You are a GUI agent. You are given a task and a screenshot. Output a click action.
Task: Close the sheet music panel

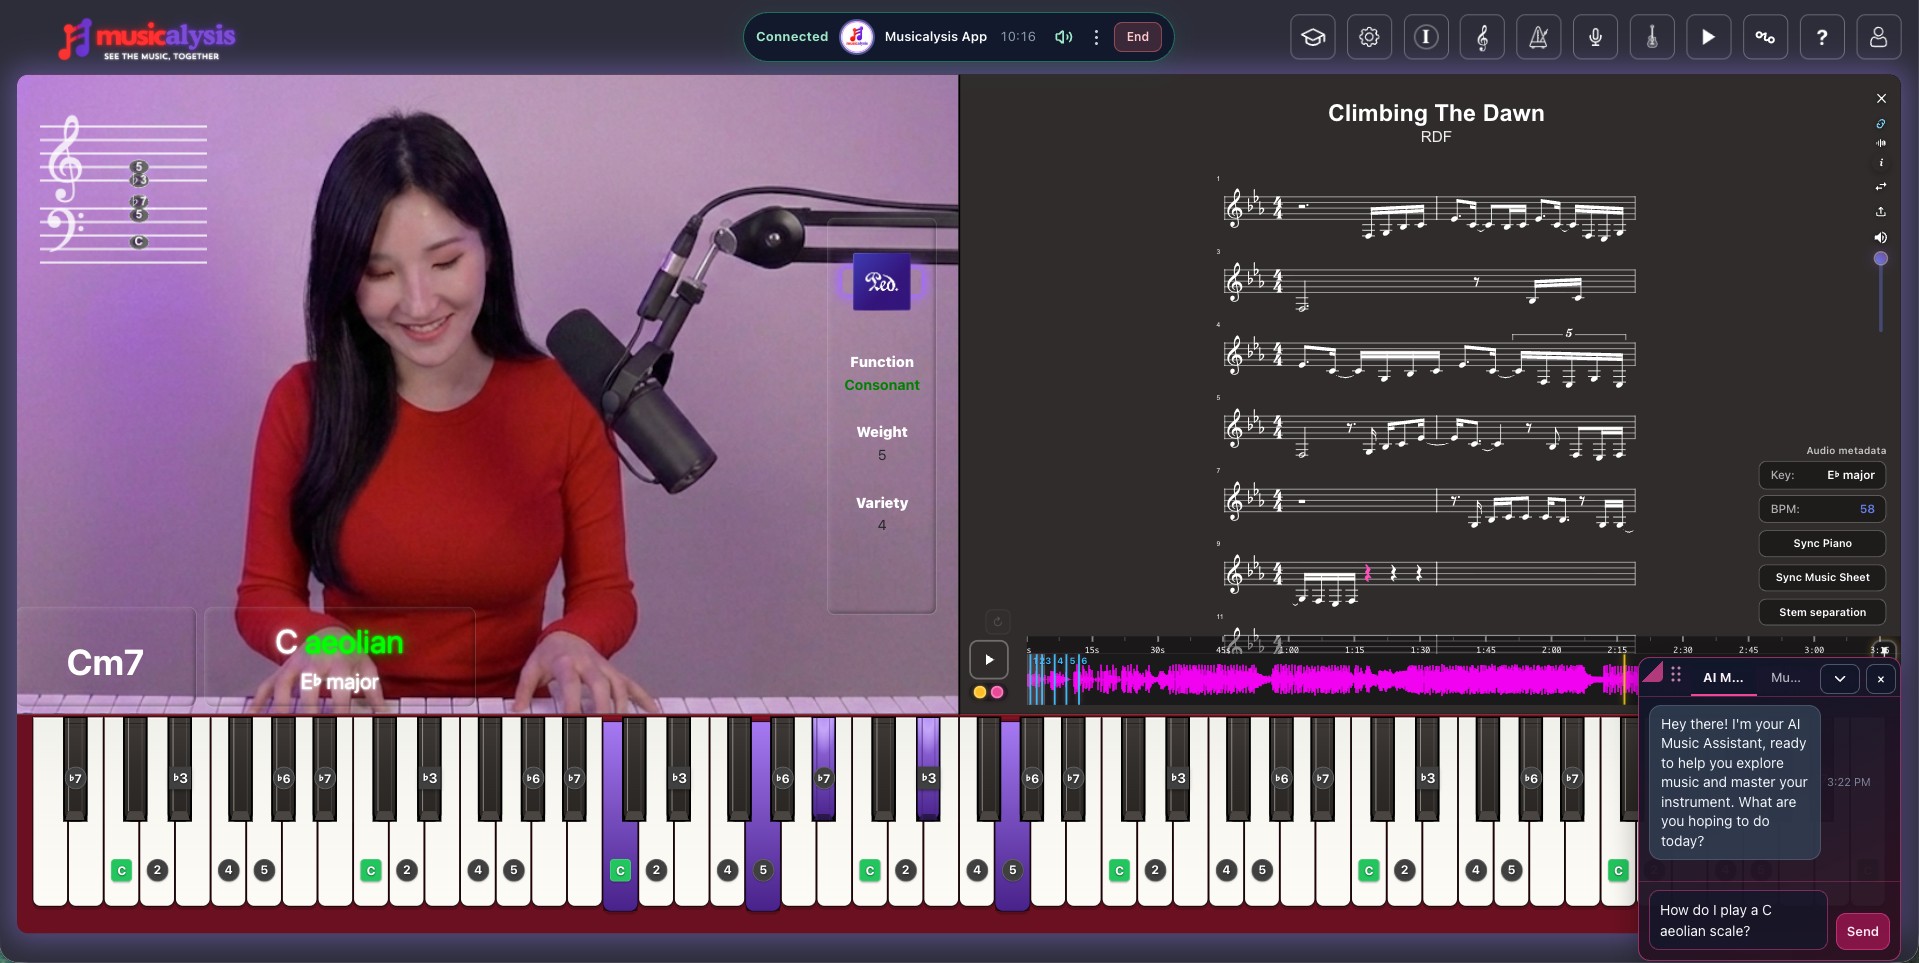(1881, 98)
